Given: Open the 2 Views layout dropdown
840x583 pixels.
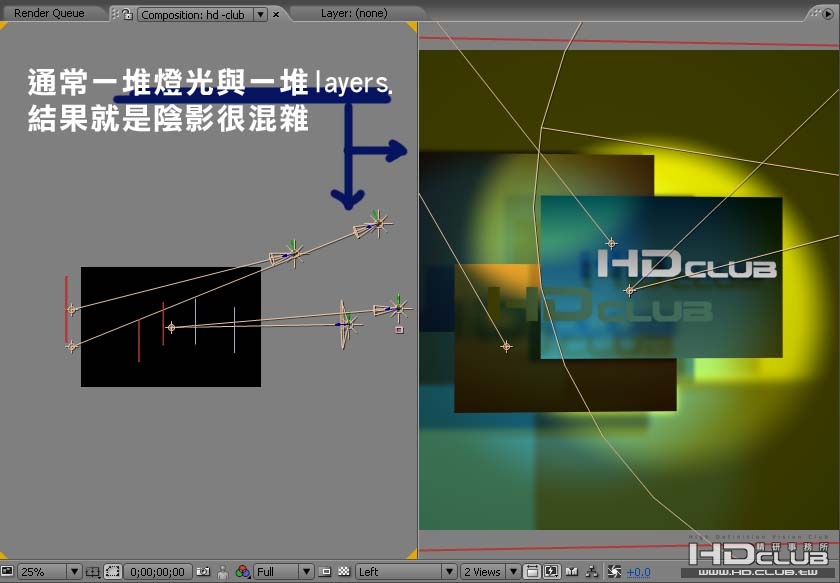Looking at the screenshot, I should [490, 572].
